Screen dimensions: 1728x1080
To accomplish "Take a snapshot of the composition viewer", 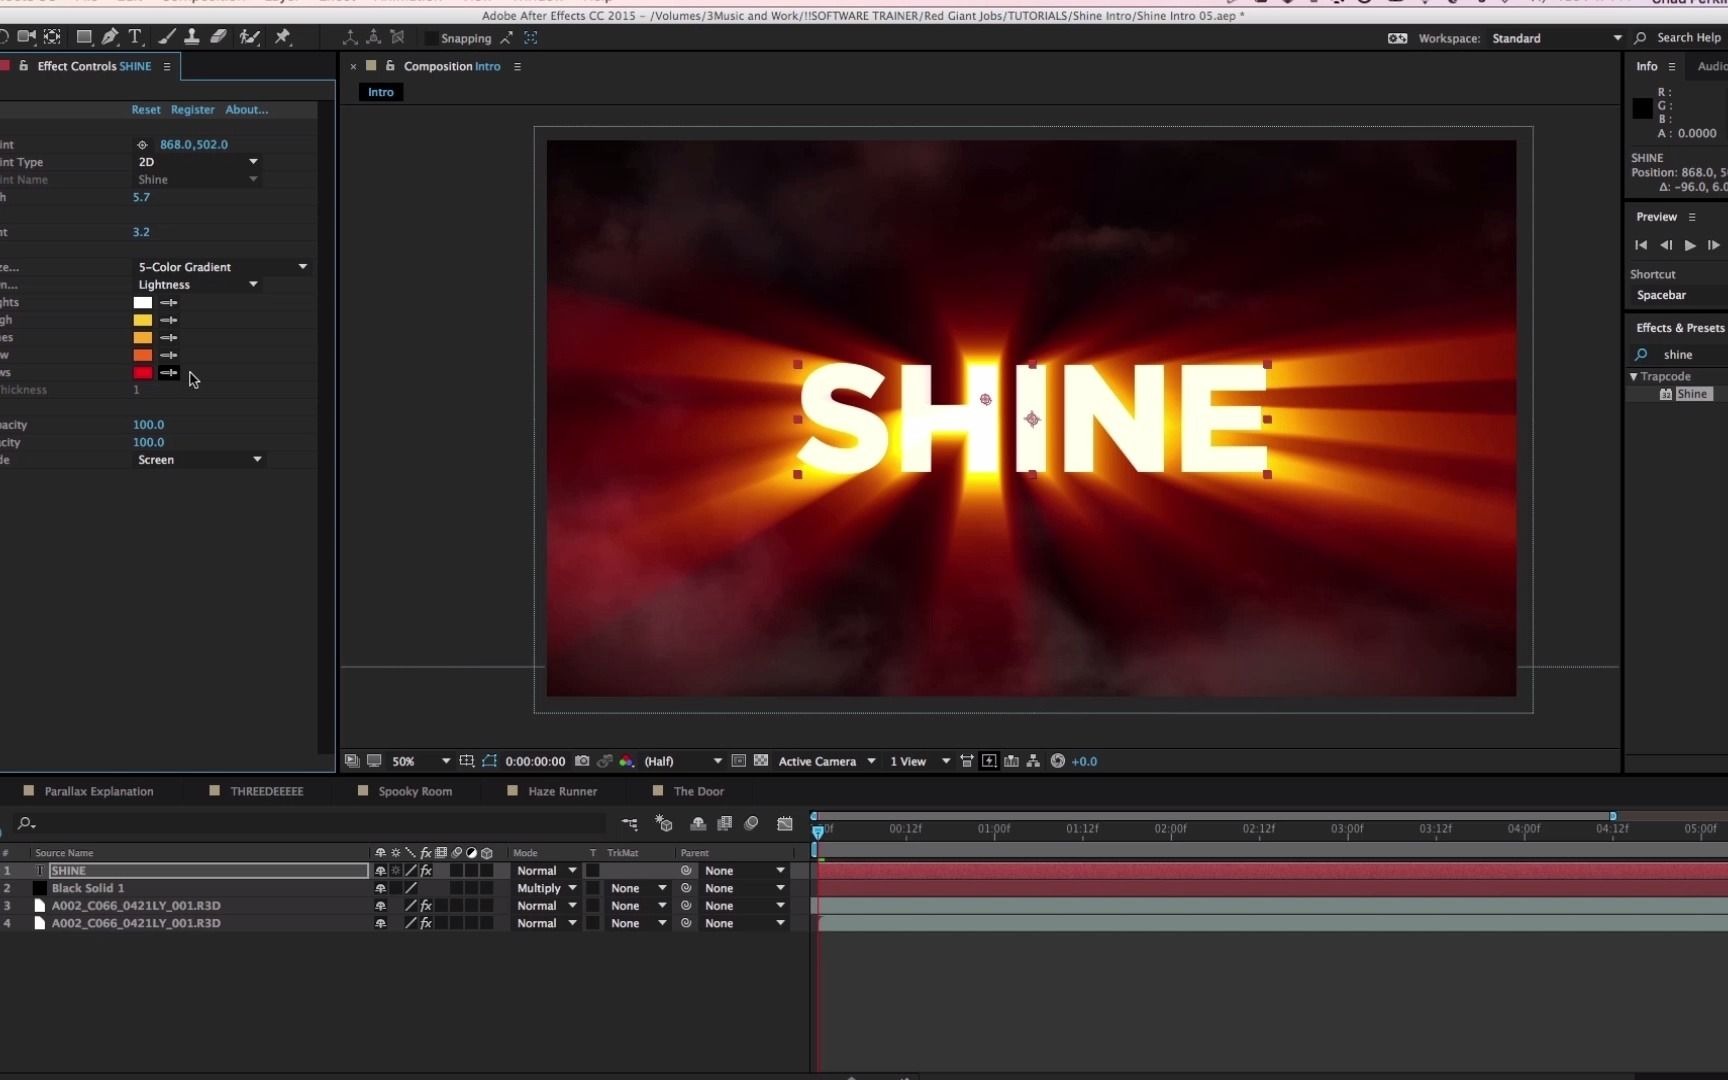I will point(583,761).
